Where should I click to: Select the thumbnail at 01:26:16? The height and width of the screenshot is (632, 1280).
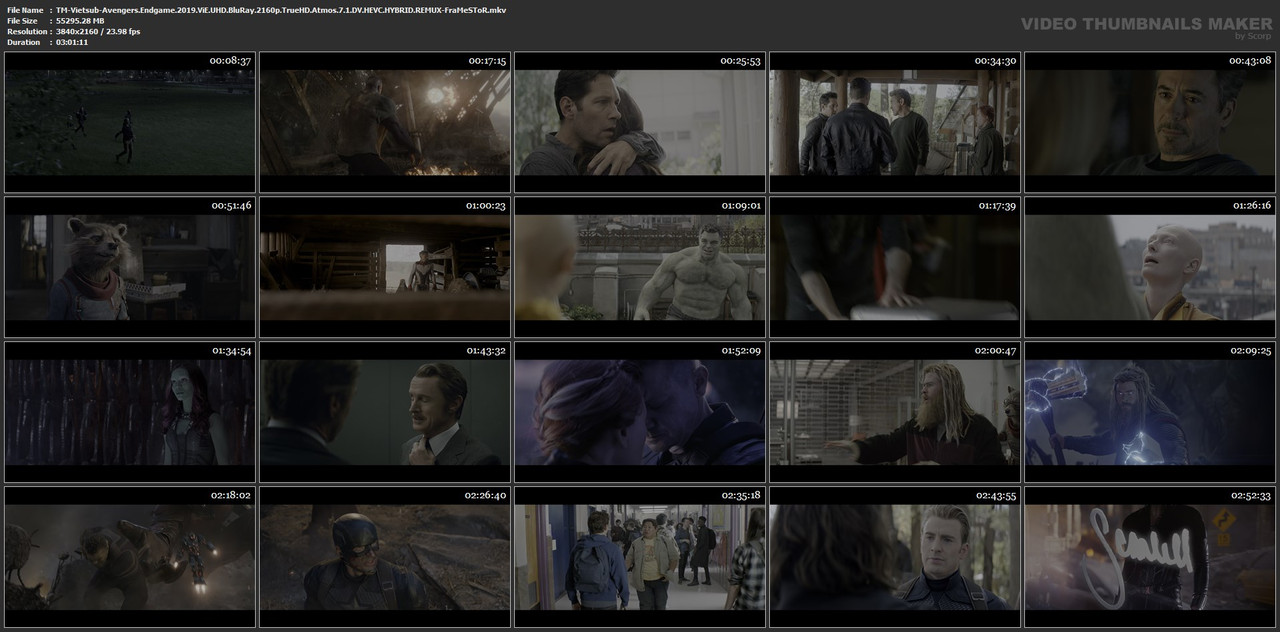[x=1150, y=267]
